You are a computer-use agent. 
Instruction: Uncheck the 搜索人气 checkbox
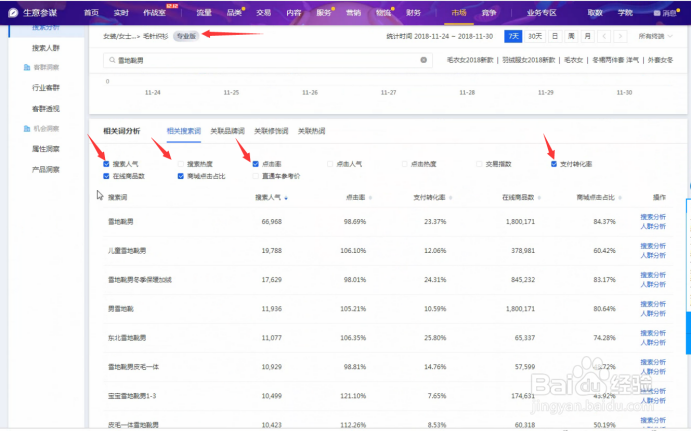106,164
